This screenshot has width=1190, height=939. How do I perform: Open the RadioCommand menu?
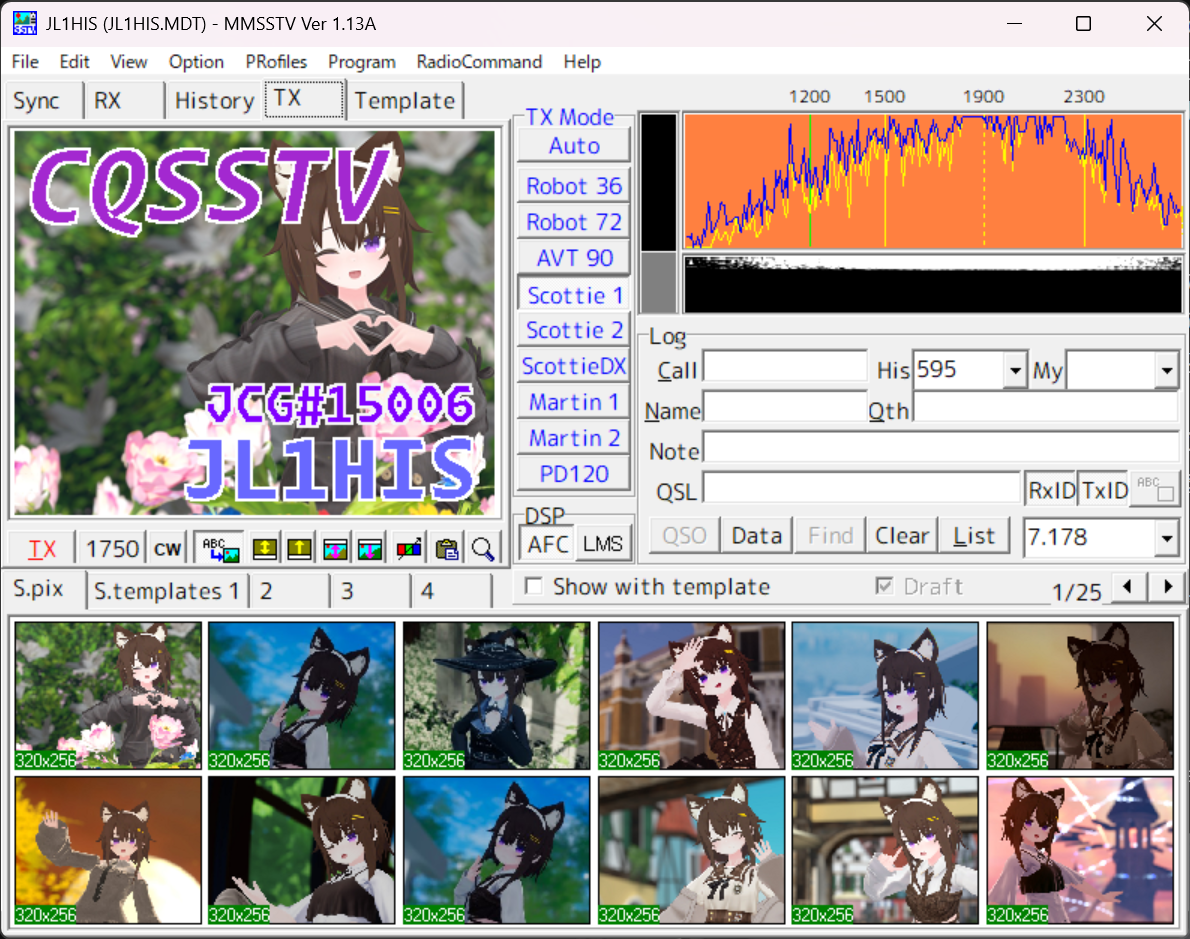pos(479,62)
